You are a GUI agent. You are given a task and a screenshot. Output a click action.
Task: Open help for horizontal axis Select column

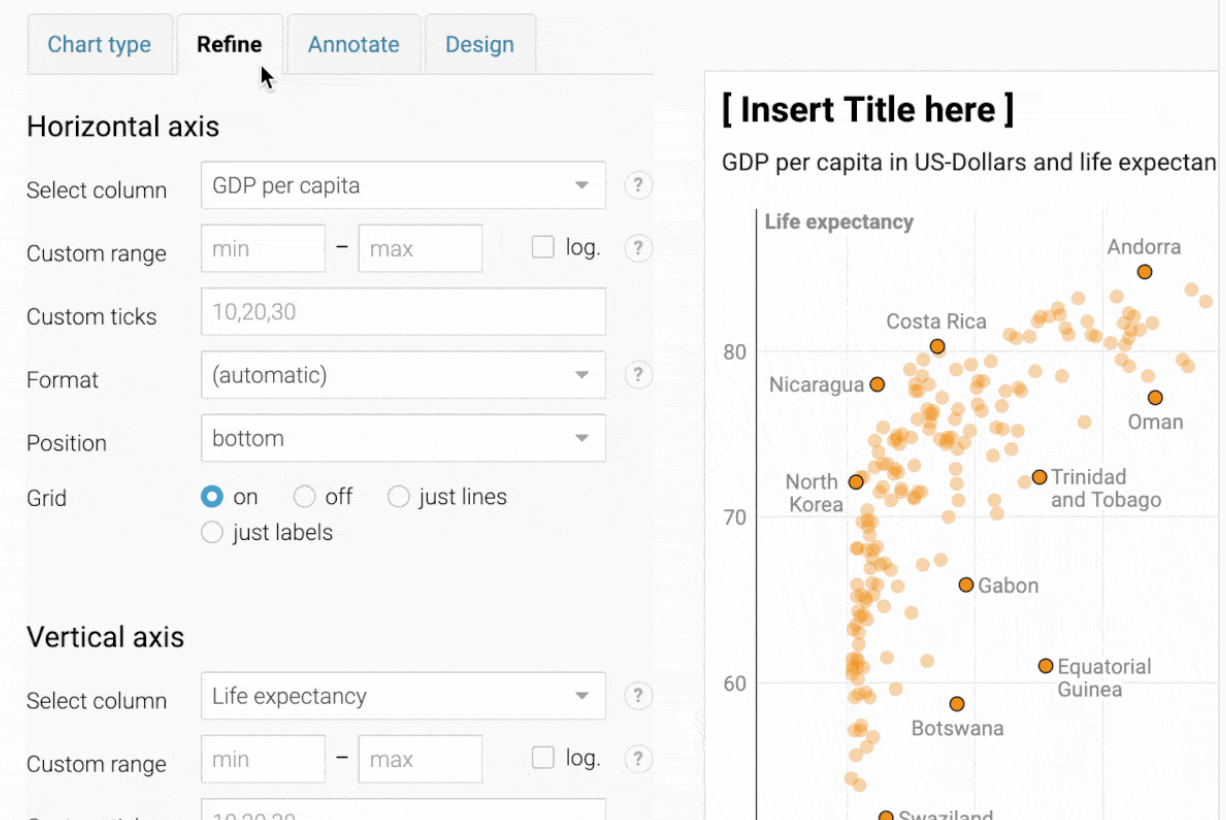pyautogui.click(x=638, y=186)
